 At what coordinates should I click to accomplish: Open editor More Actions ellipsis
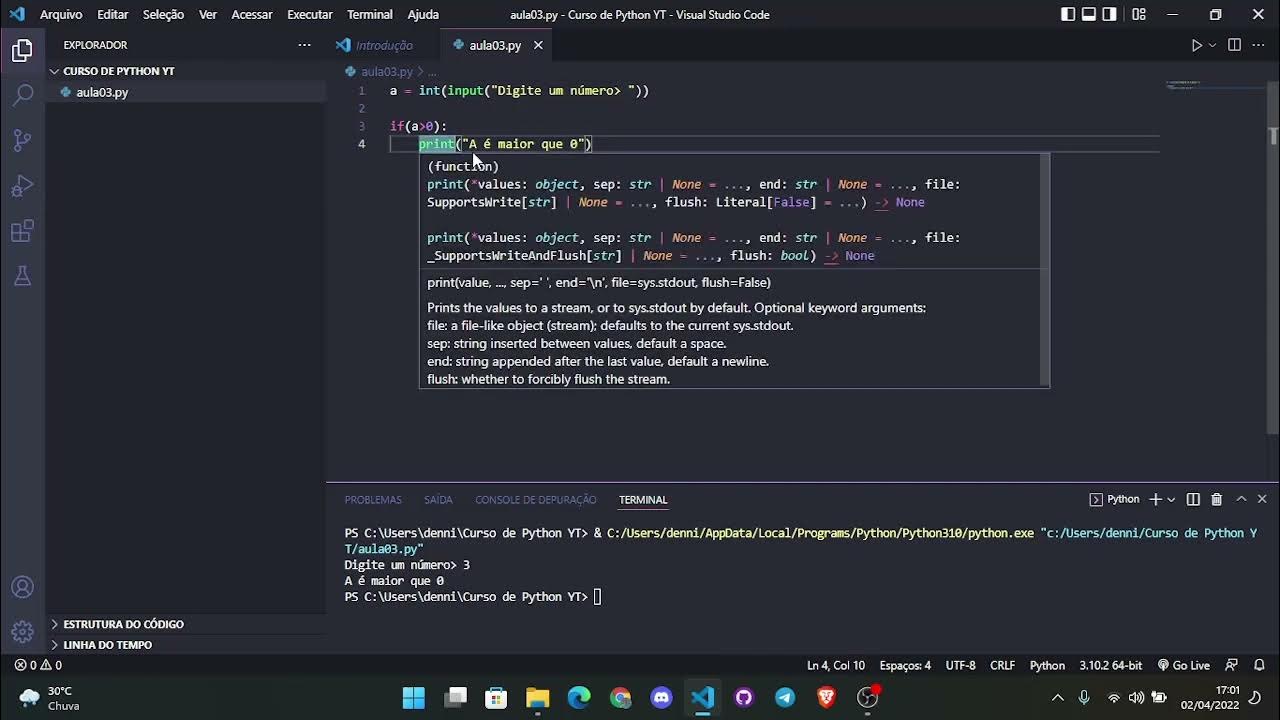(x=1258, y=45)
